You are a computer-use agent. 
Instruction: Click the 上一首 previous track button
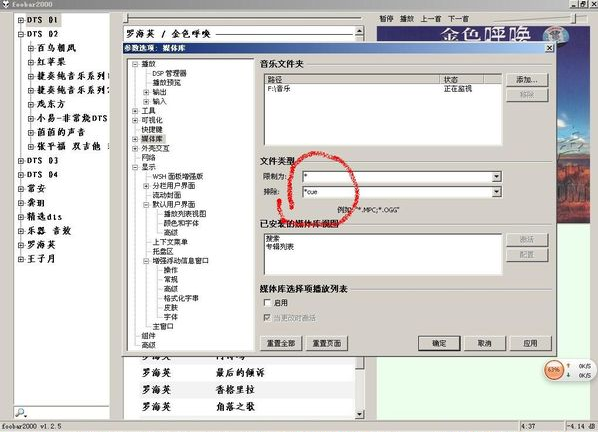[x=431, y=19]
